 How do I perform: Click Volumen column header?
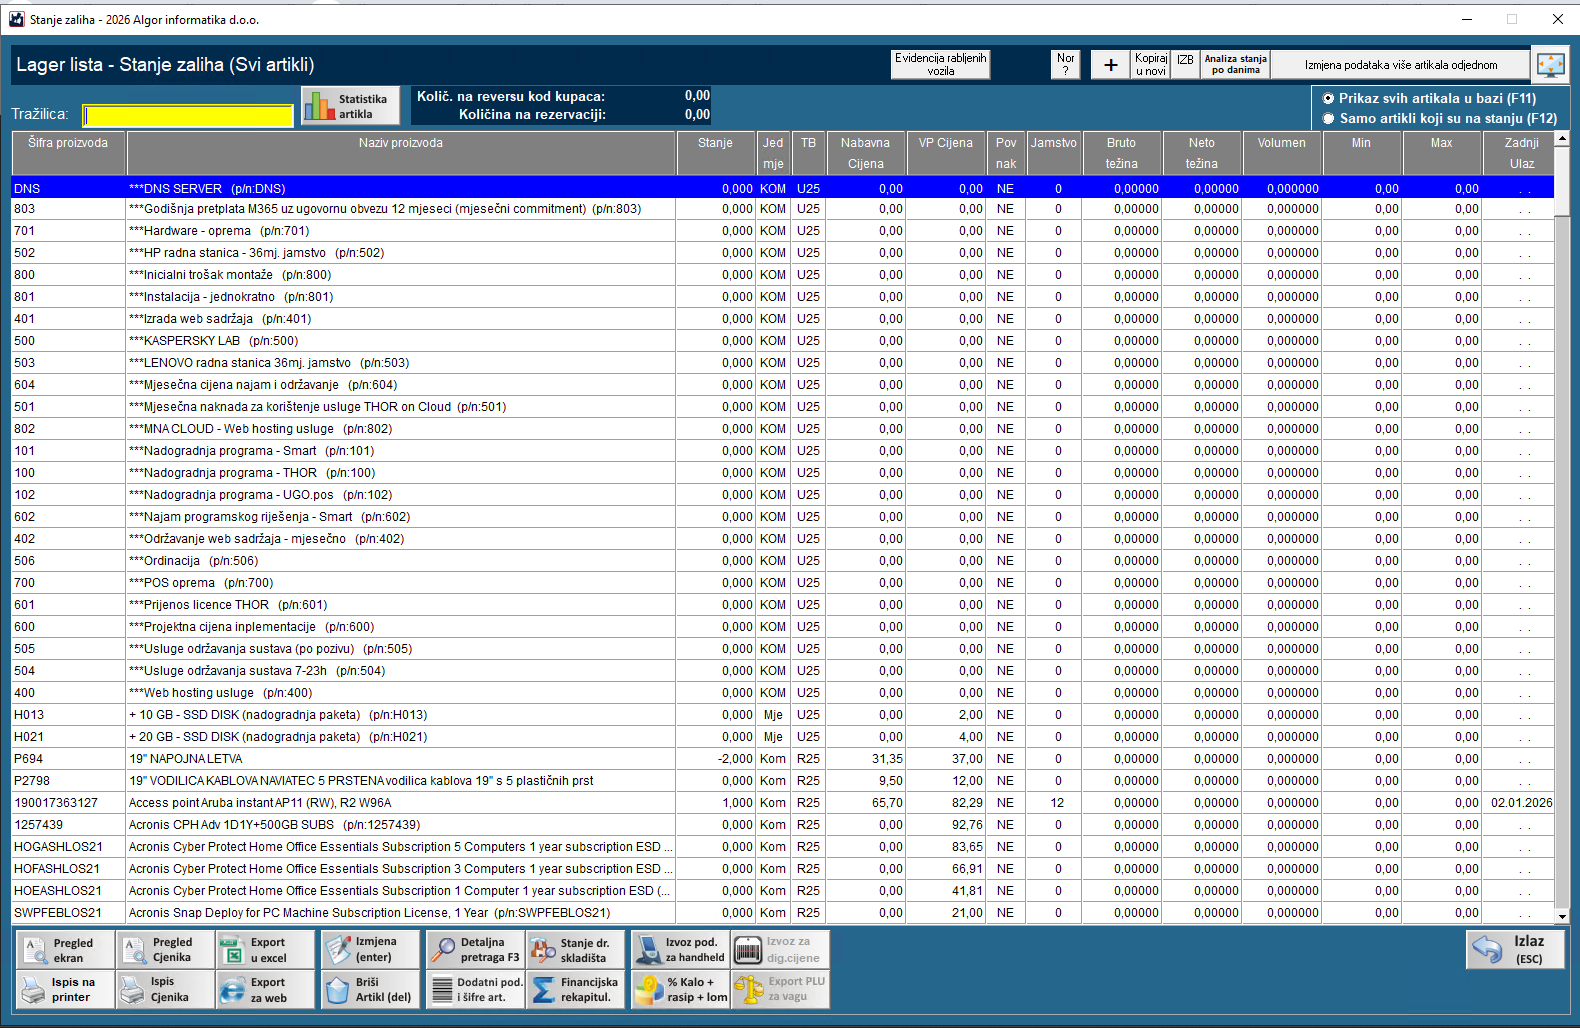pyautogui.click(x=1281, y=153)
